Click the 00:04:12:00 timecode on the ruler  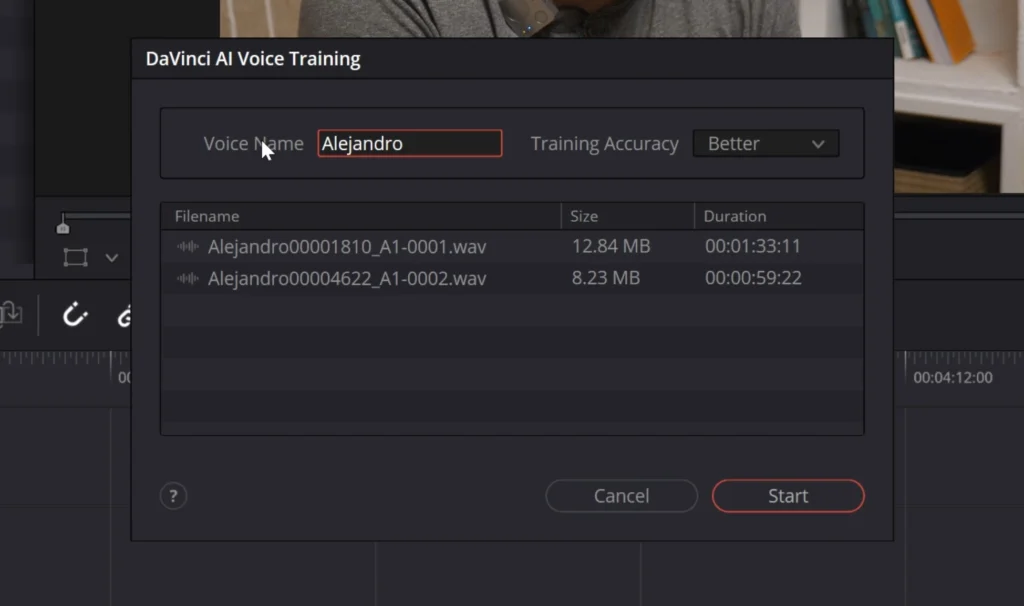[x=955, y=377]
